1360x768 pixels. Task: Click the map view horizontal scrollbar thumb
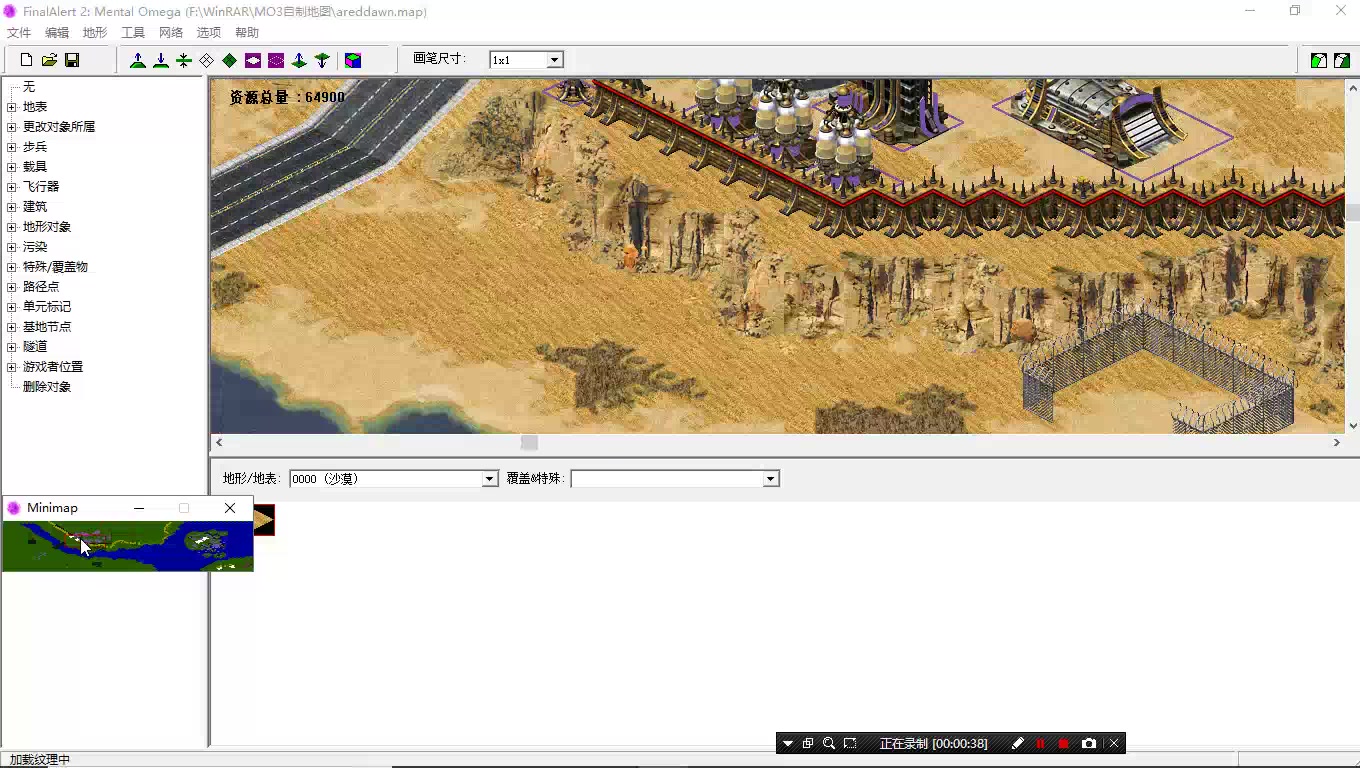coord(529,442)
